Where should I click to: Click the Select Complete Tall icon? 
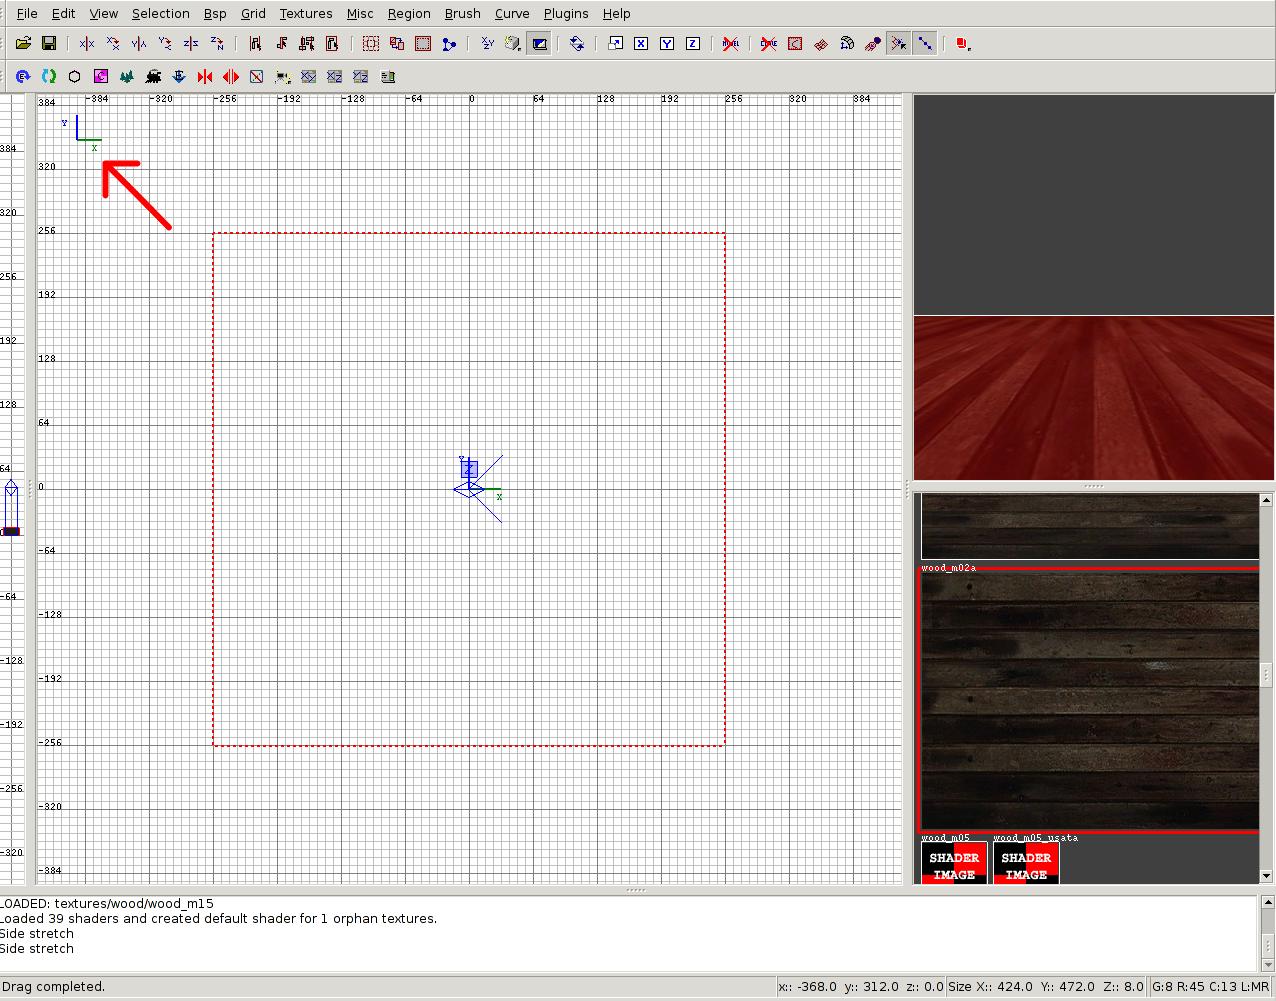coord(255,44)
